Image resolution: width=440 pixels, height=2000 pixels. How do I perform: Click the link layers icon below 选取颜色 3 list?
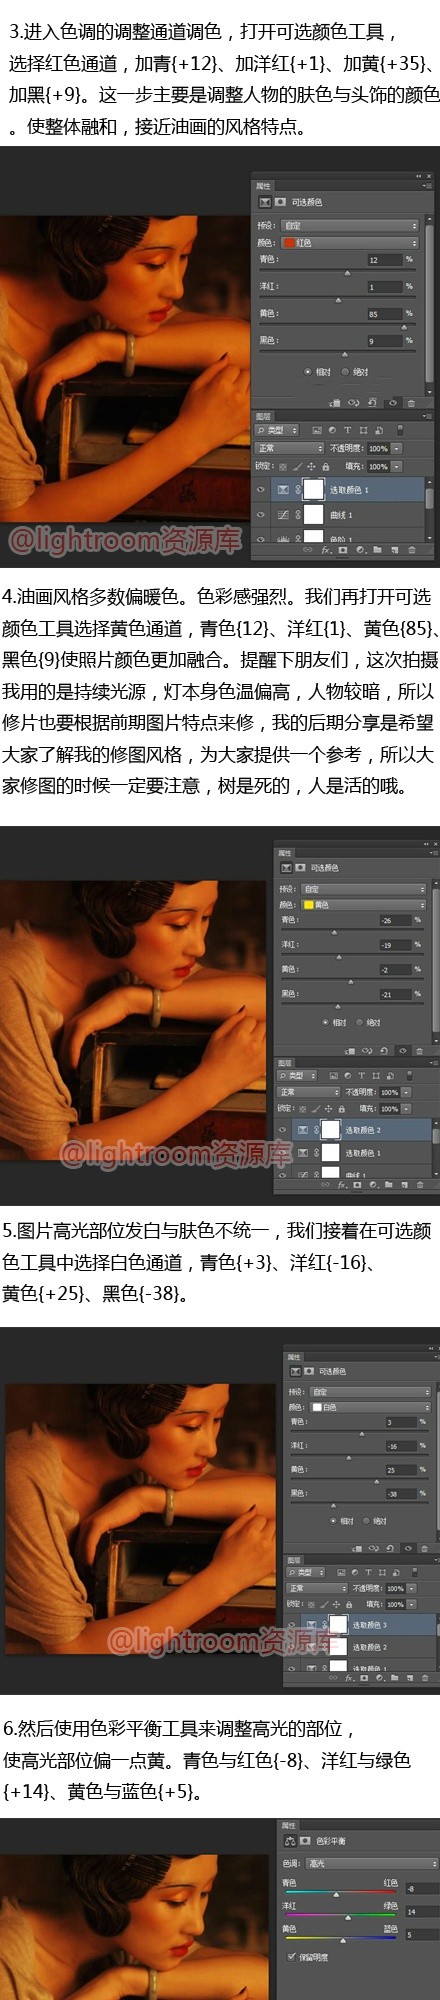click(x=333, y=1677)
